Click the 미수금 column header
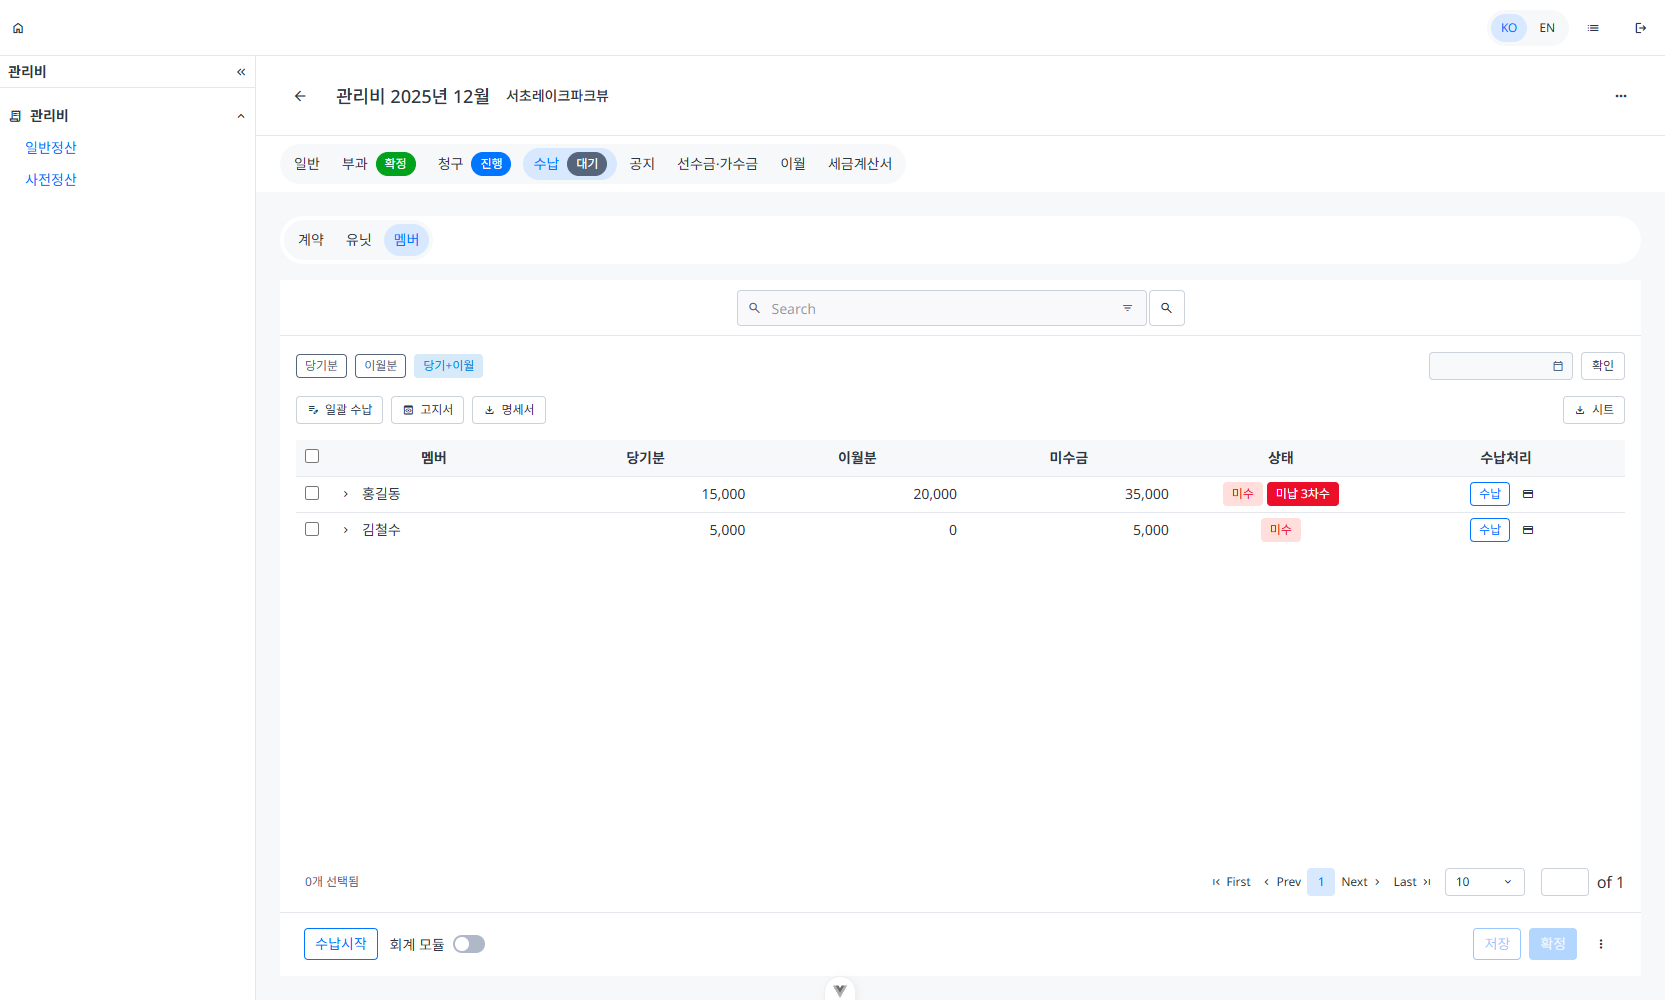1680x1000 pixels. point(1069,458)
